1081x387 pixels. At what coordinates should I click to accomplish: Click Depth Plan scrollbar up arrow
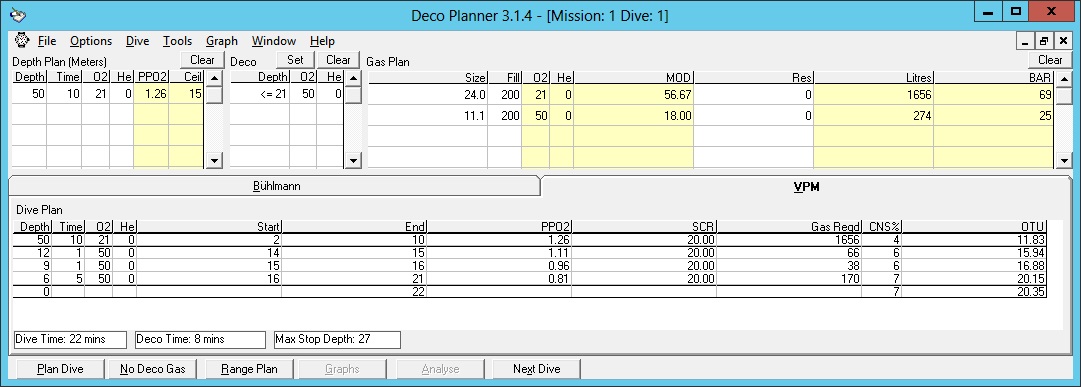[214, 77]
